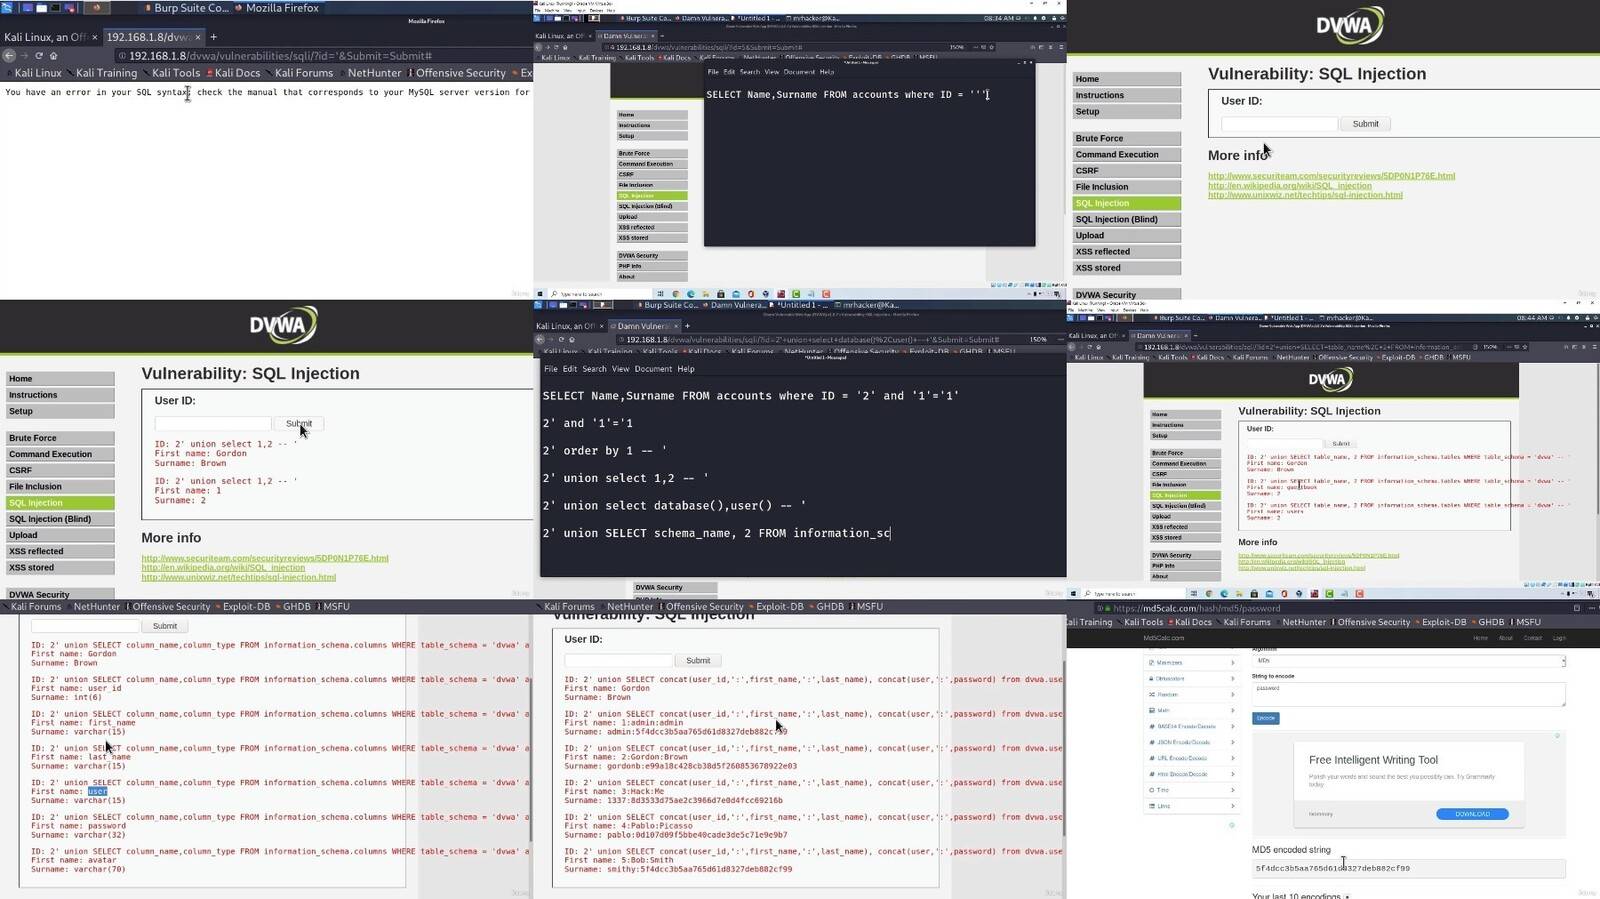
Task: Click the editor line "2' and '1'='1"
Action: click(588, 423)
